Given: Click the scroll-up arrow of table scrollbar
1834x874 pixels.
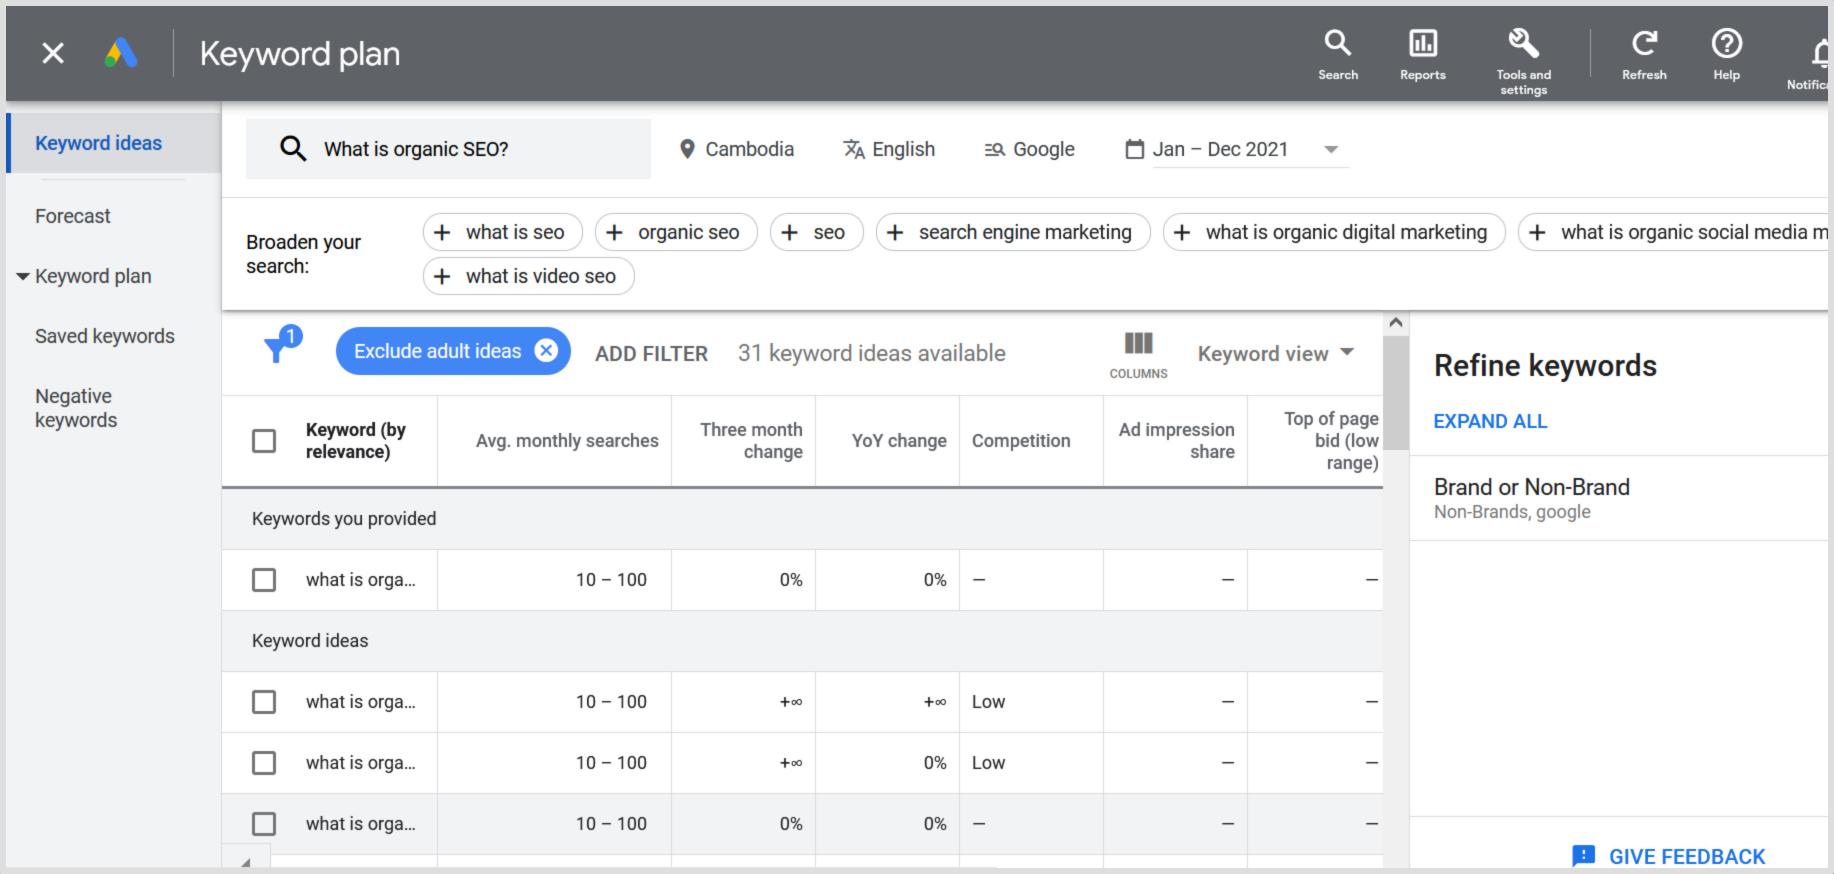Looking at the screenshot, I should (1396, 323).
